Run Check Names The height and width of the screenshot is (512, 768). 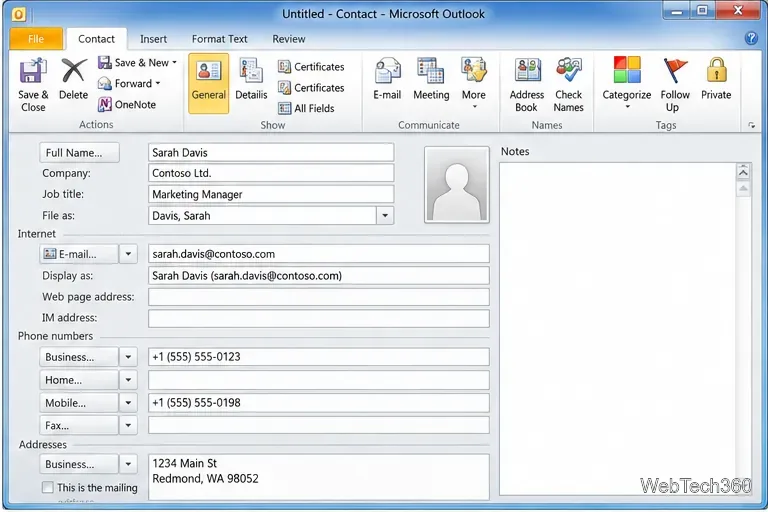(x=569, y=84)
